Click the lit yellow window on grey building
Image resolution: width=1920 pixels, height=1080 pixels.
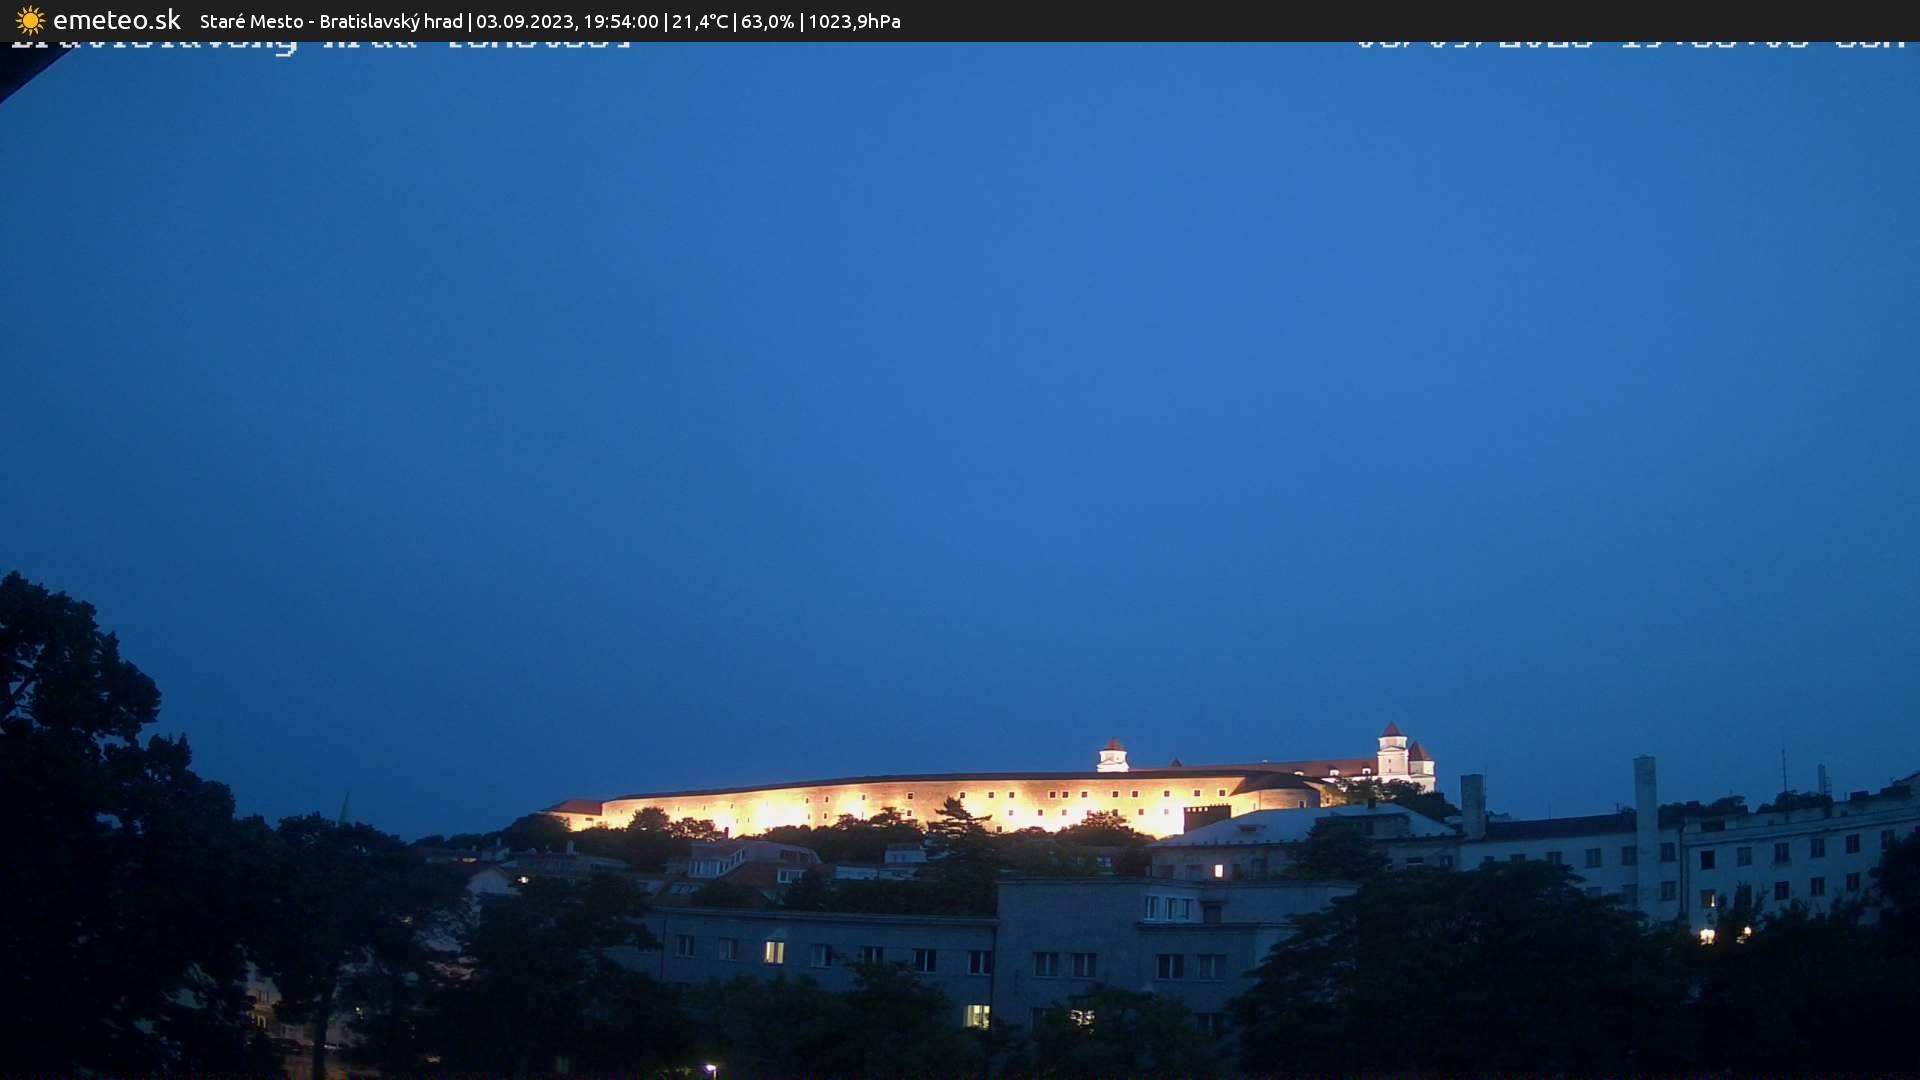774,951
